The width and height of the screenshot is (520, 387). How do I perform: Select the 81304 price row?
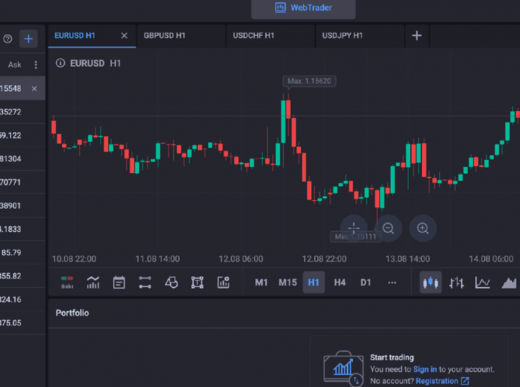tap(23, 159)
